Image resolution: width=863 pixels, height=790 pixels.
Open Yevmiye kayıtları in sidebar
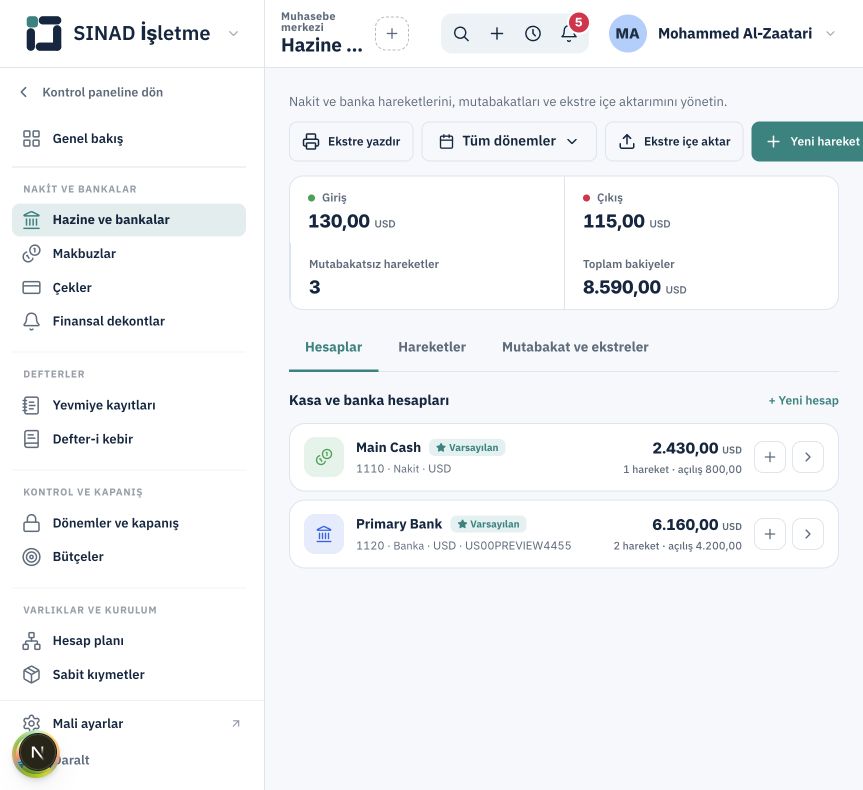point(129,405)
